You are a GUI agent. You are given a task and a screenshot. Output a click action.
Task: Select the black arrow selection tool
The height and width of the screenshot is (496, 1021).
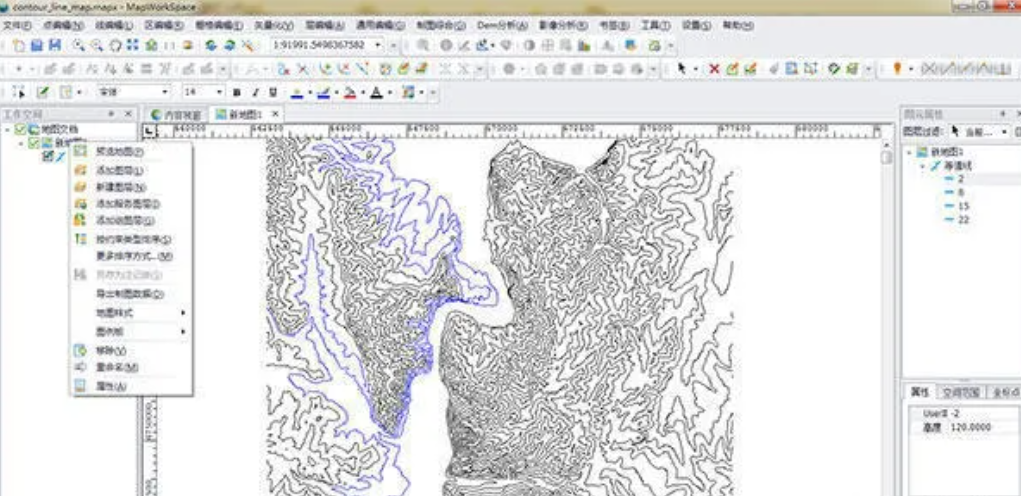pyautogui.click(x=682, y=69)
